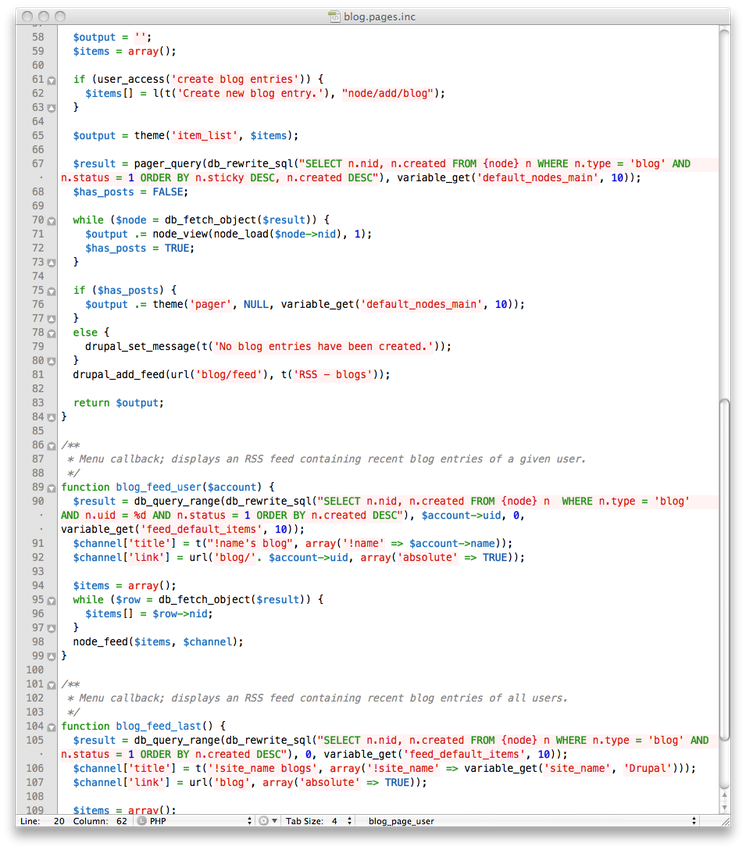
Task: Click the 'absolute' string on line 107
Action: [x=330, y=782]
